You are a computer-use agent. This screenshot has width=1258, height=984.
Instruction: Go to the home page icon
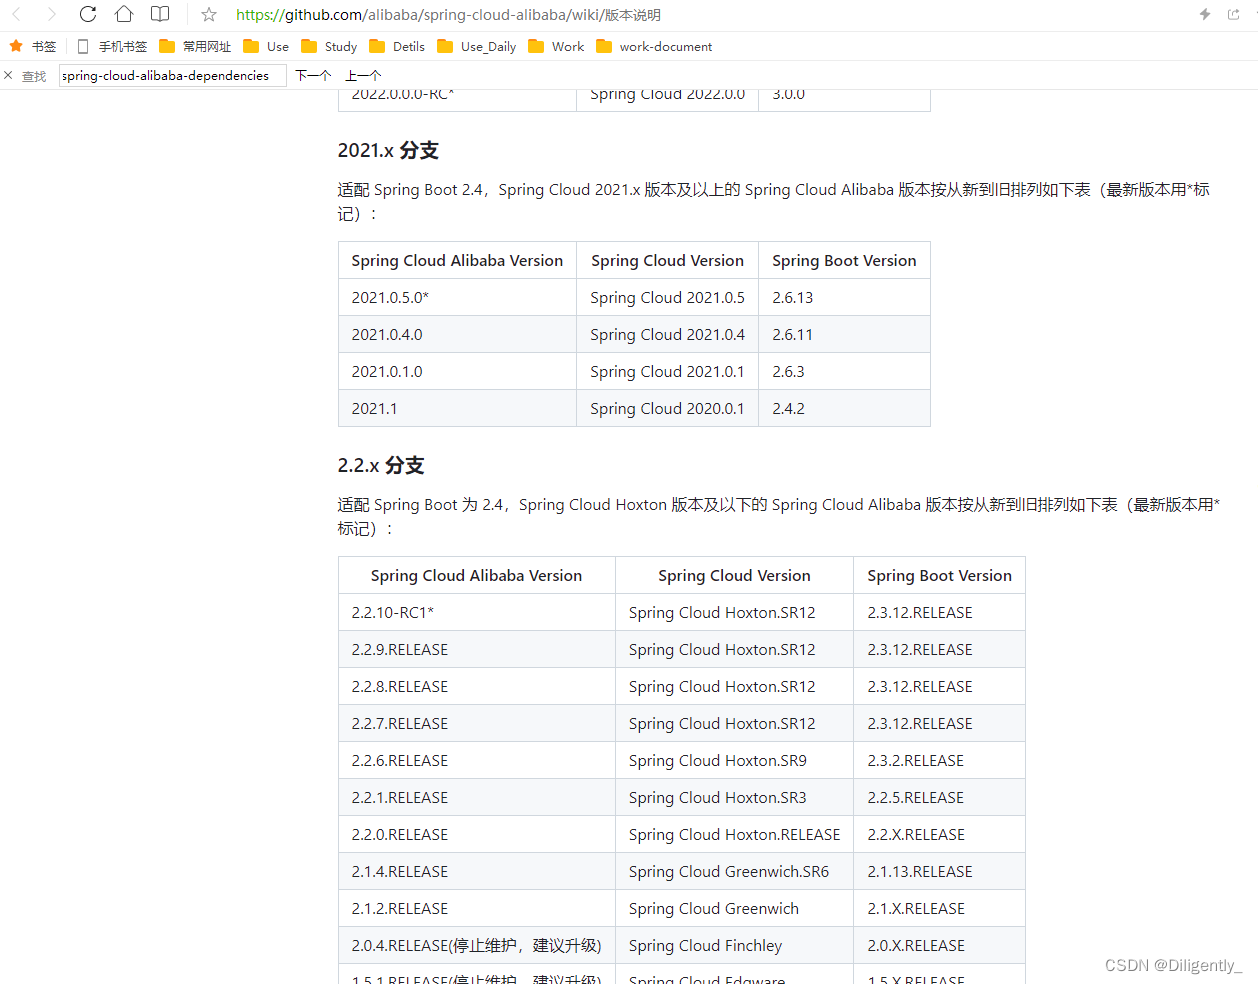coord(124,14)
